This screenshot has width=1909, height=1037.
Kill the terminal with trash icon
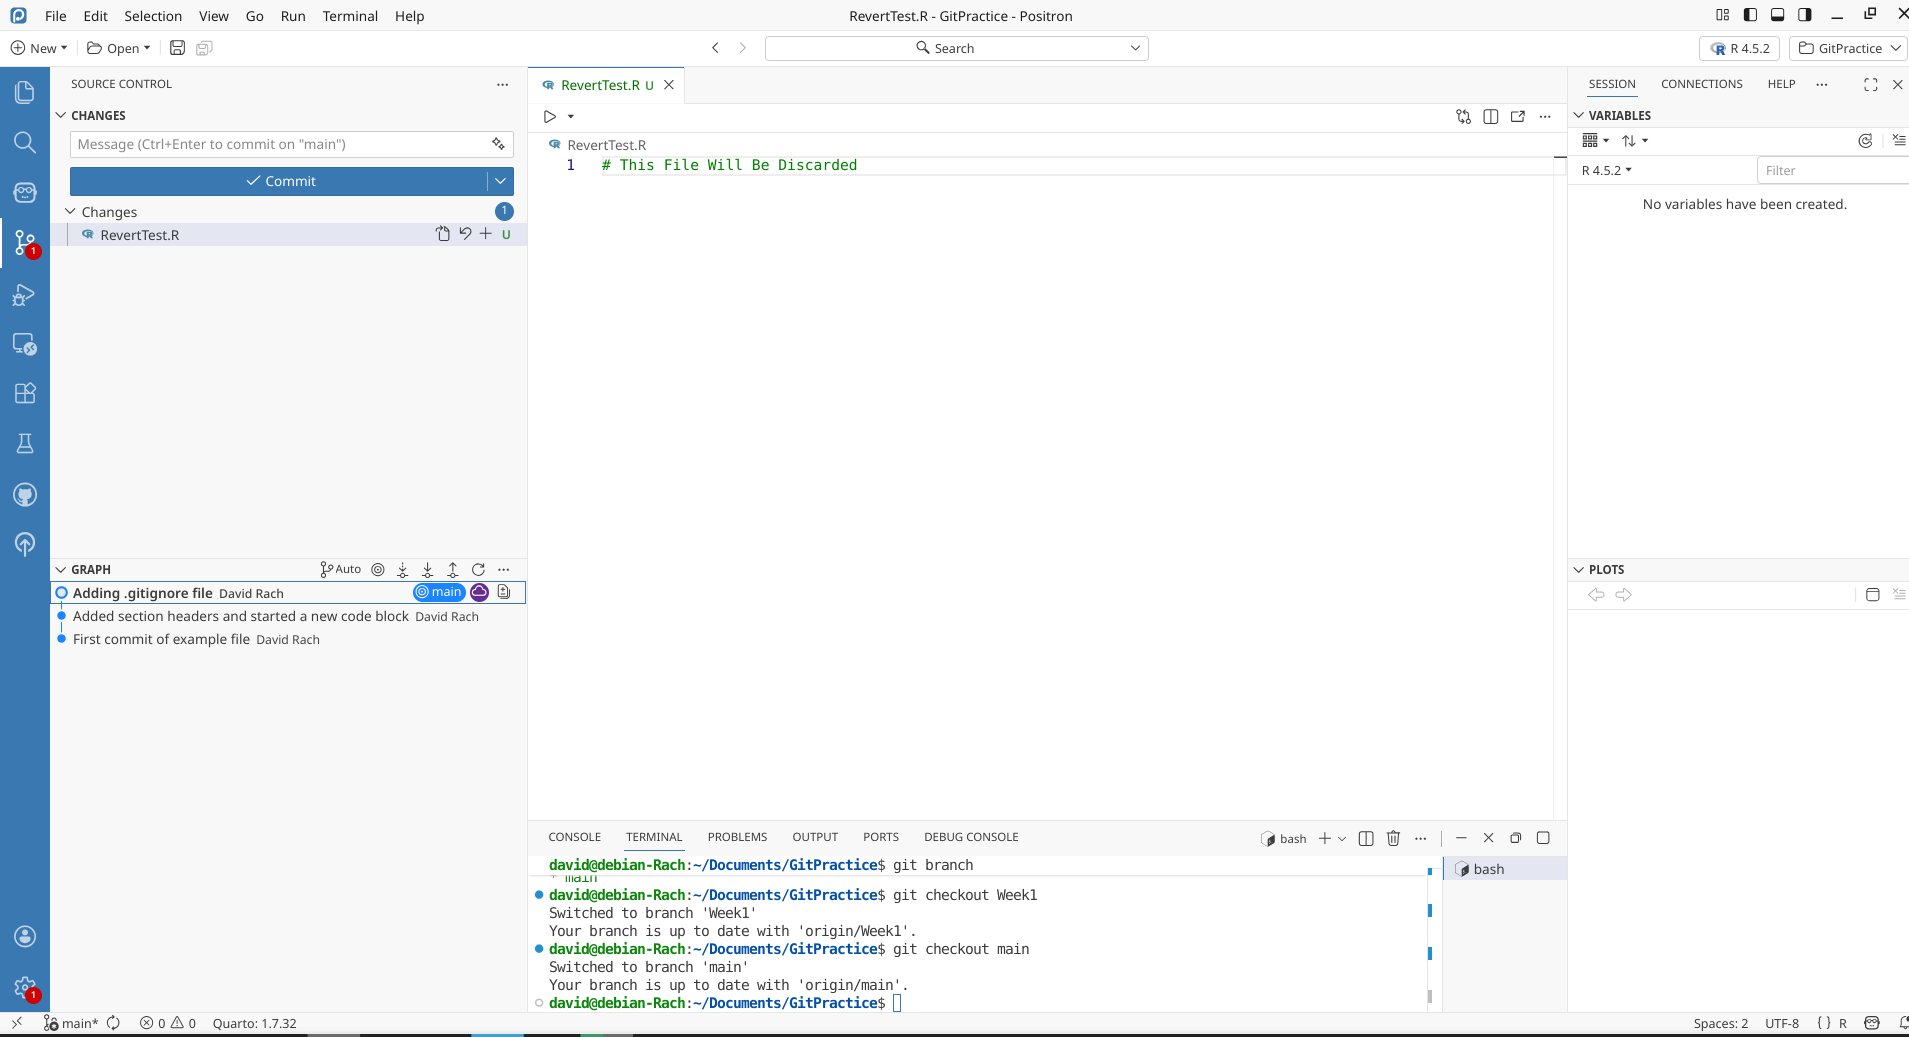tap(1393, 838)
